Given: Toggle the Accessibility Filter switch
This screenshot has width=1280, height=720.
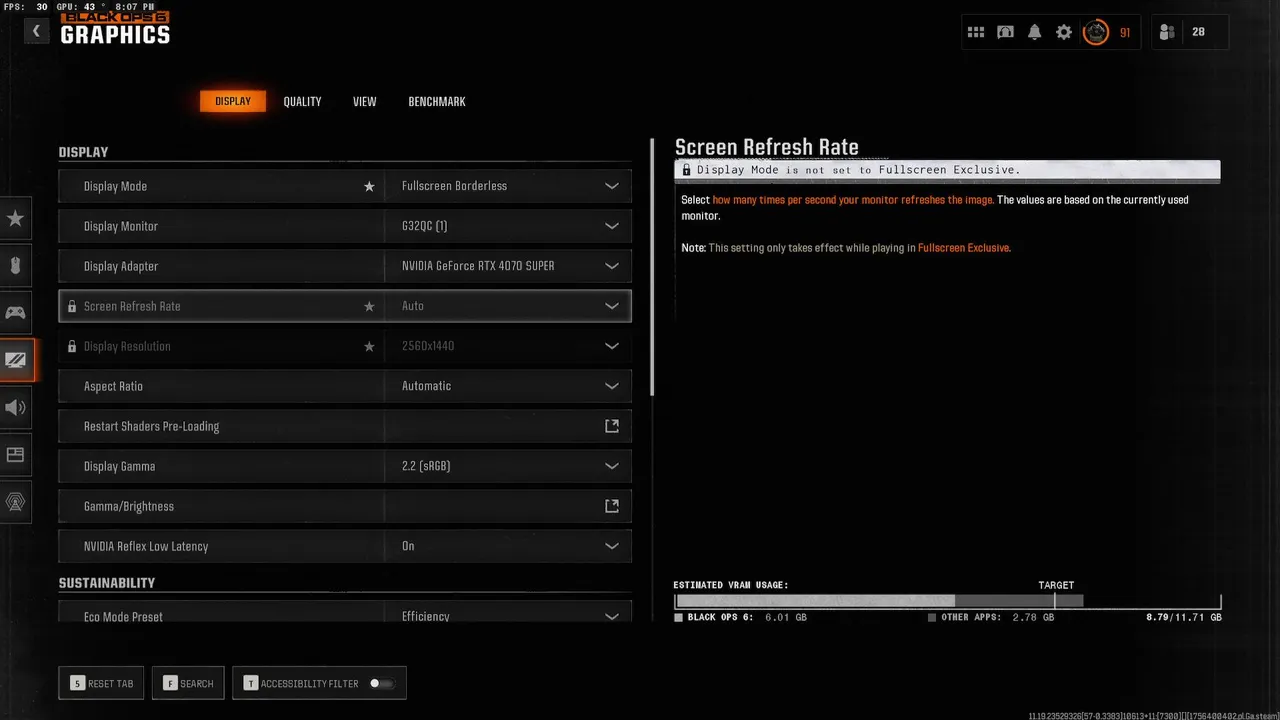Looking at the screenshot, I should tap(382, 683).
